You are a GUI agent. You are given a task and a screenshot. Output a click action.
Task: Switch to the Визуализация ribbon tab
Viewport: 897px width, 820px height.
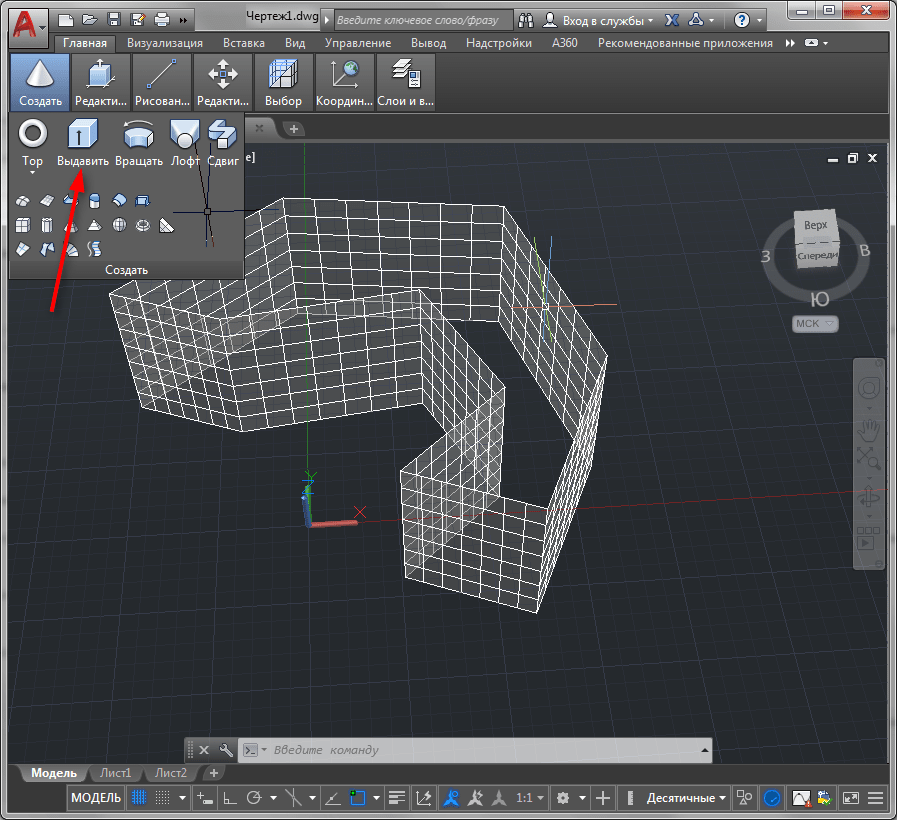pyautogui.click(x=164, y=43)
